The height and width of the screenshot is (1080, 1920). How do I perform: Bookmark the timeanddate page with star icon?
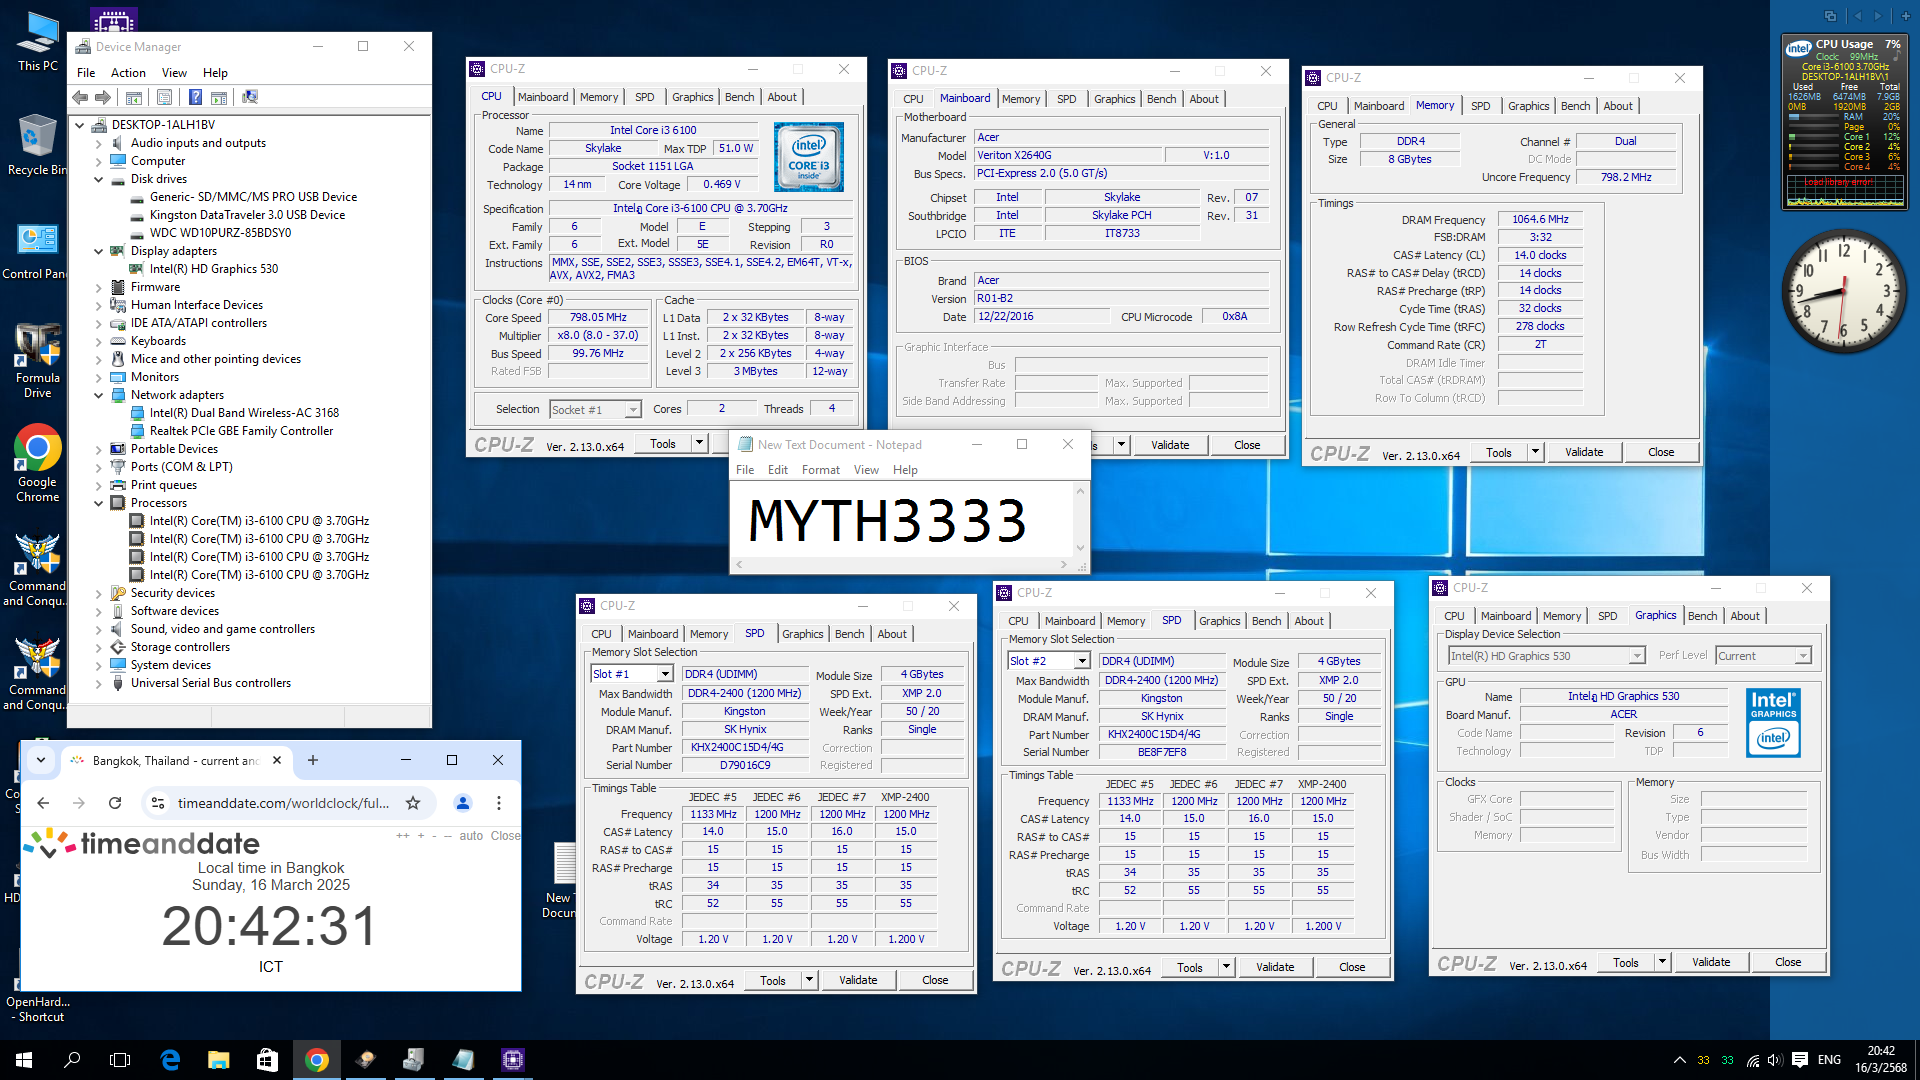pos(413,803)
